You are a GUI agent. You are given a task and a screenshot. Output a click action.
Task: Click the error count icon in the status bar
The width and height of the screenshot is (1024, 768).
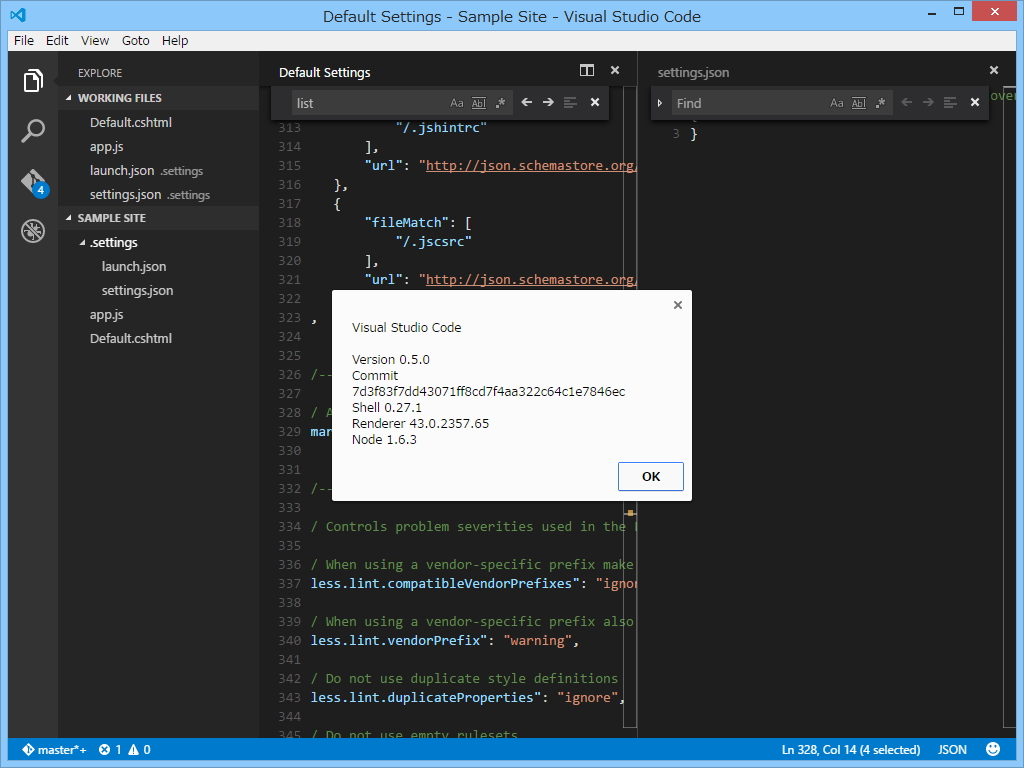[106, 748]
